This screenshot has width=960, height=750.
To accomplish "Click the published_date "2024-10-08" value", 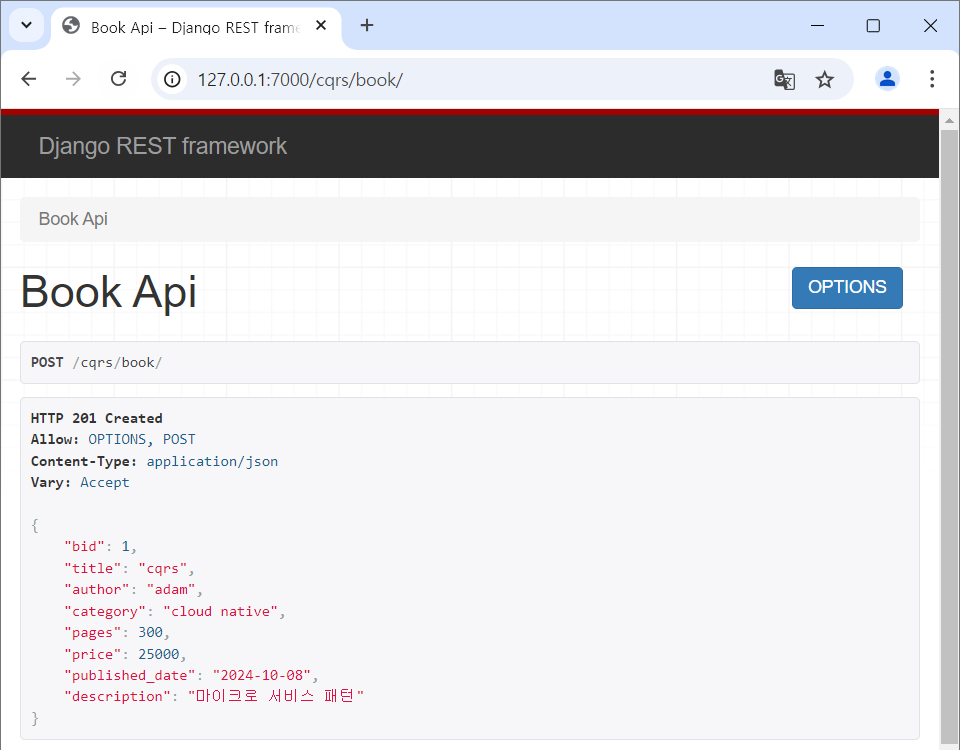I will pyautogui.click(x=261, y=675).
